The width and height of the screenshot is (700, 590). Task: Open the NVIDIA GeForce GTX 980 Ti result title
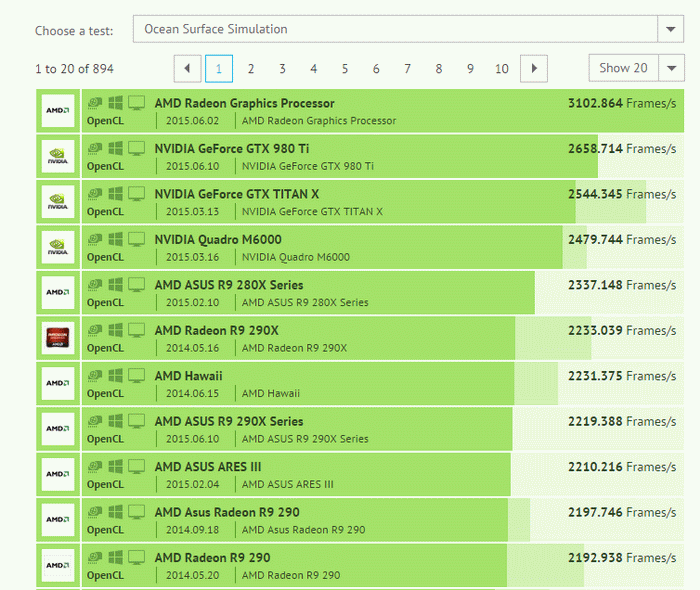[232, 149]
